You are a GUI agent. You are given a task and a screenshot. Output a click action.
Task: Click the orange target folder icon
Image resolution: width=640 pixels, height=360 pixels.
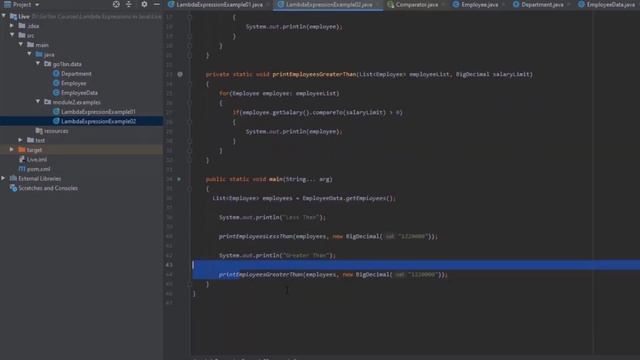coord(22,150)
